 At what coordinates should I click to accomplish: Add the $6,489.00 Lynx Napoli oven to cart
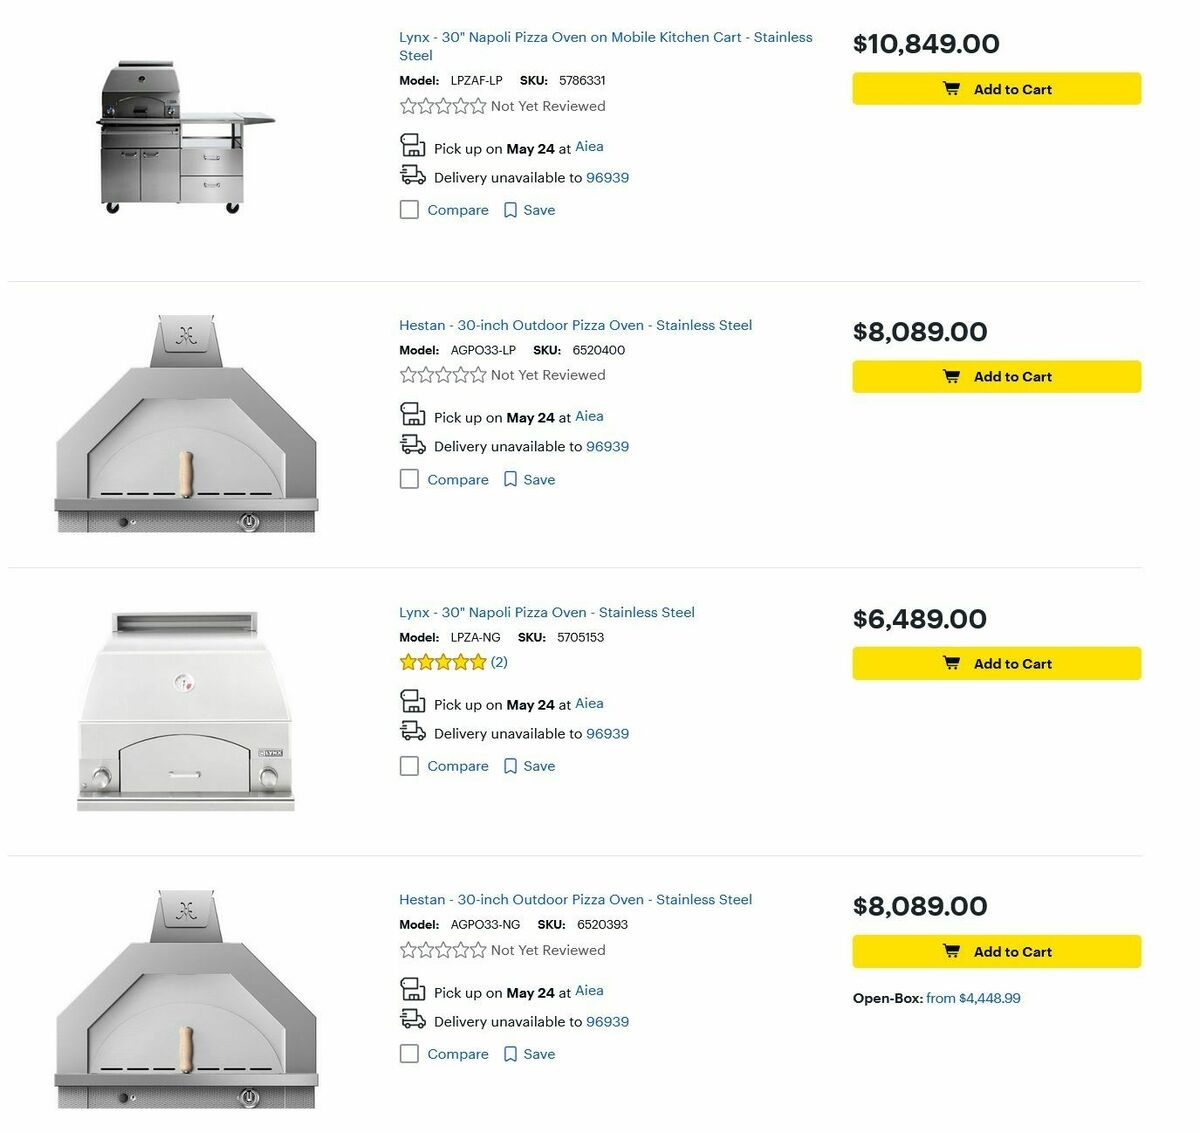click(x=996, y=664)
